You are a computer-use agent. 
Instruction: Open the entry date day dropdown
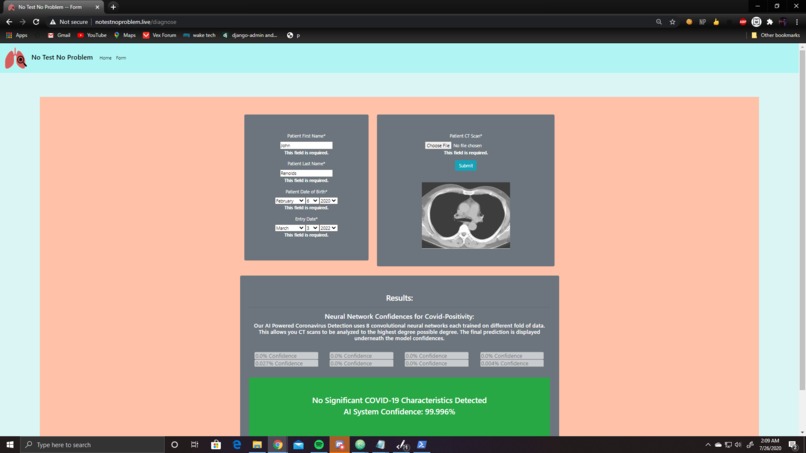click(x=312, y=228)
